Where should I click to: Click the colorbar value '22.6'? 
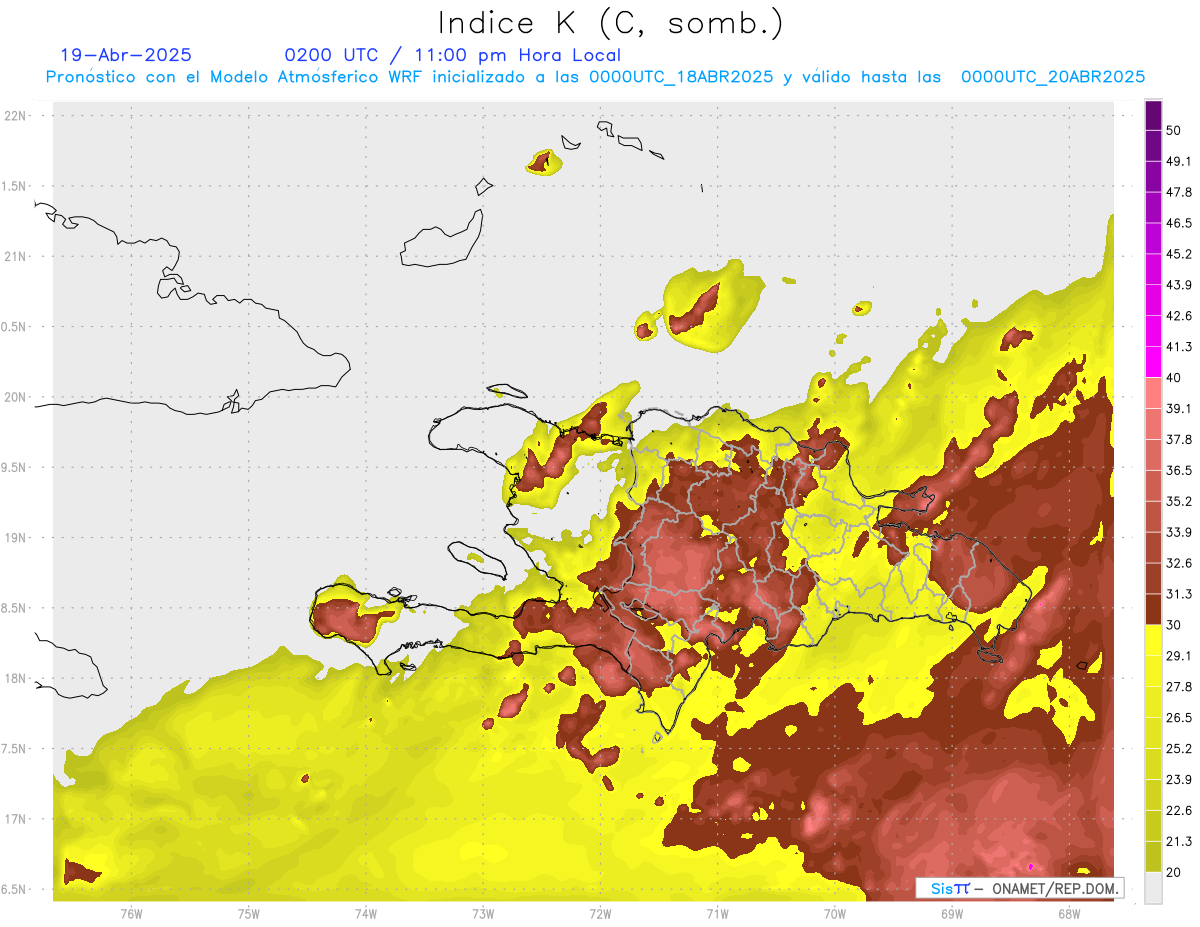pyautogui.click(x=1179, y=810)
